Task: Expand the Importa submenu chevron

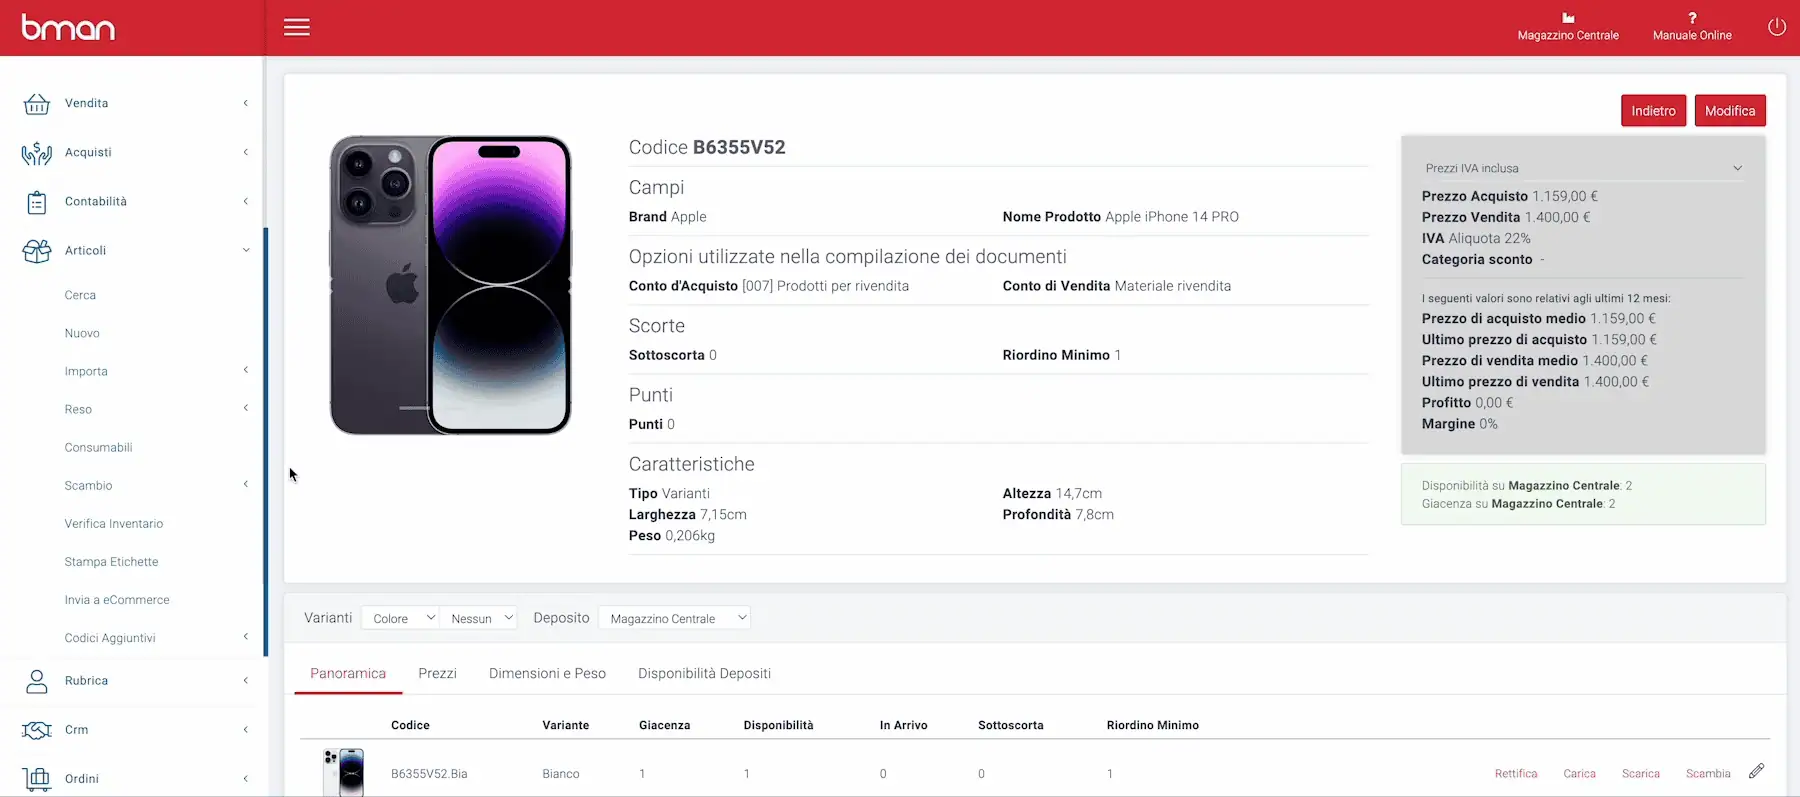Action: tap(246, 370)
